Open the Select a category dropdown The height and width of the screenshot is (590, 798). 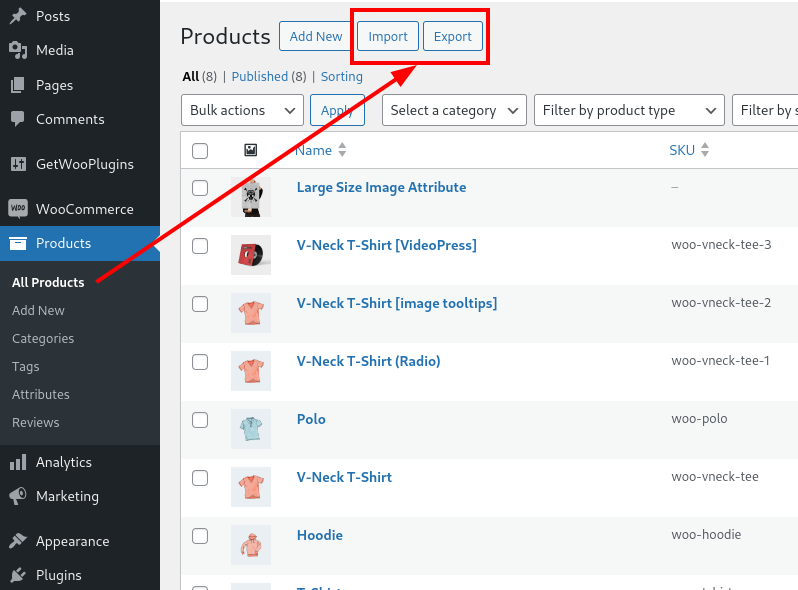(454, 110)
